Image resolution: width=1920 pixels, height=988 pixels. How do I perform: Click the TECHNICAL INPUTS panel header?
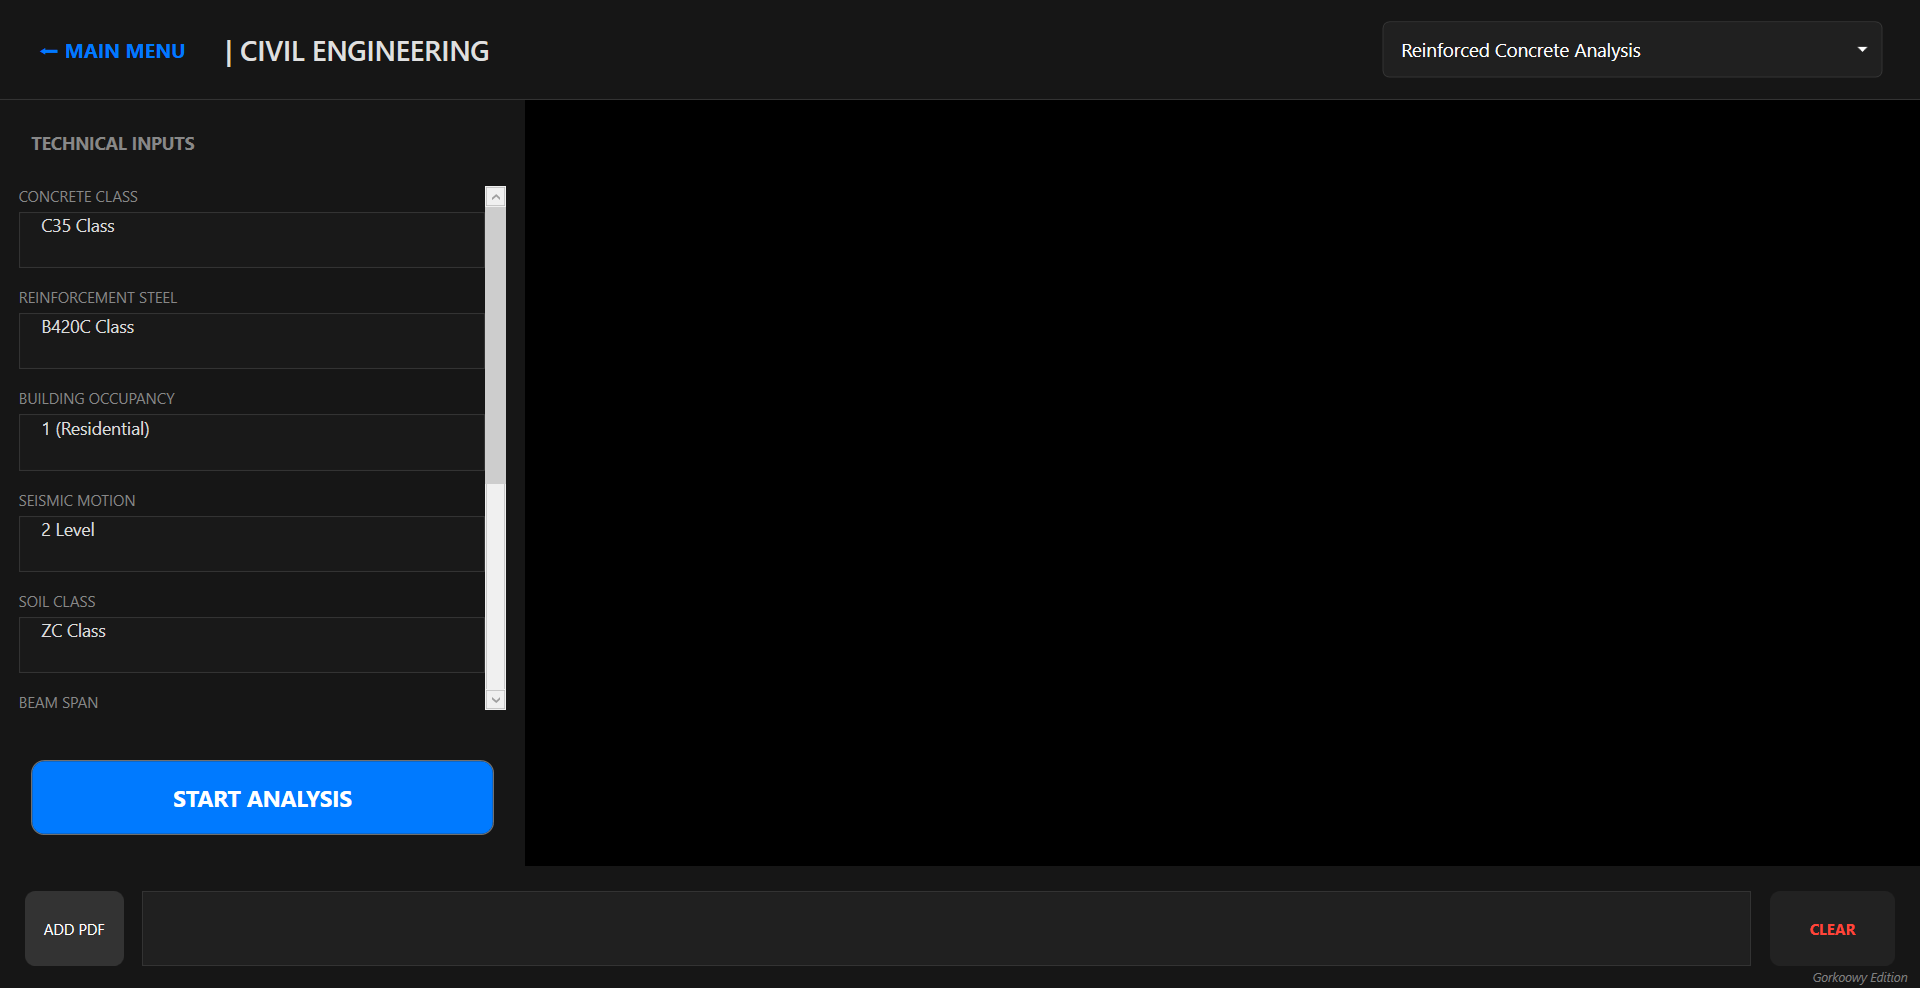pyautogui.click(x=112, y=143)
